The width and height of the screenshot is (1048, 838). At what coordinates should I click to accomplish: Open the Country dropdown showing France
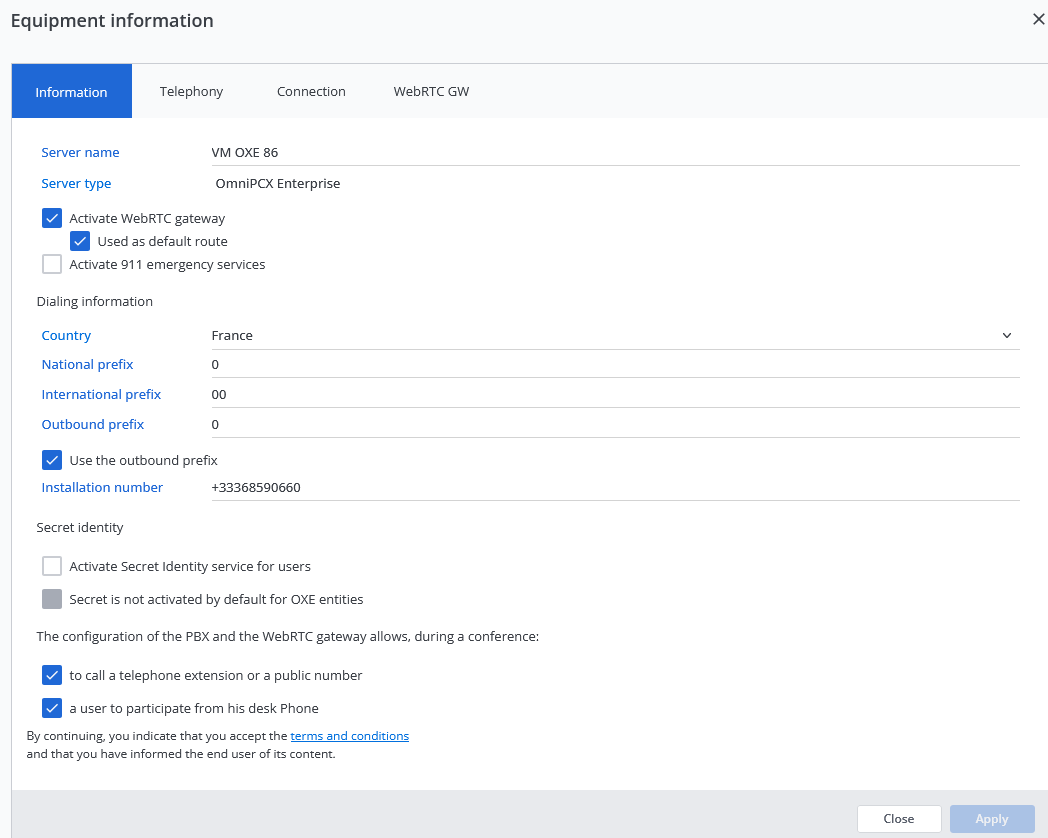click(615, 335)
